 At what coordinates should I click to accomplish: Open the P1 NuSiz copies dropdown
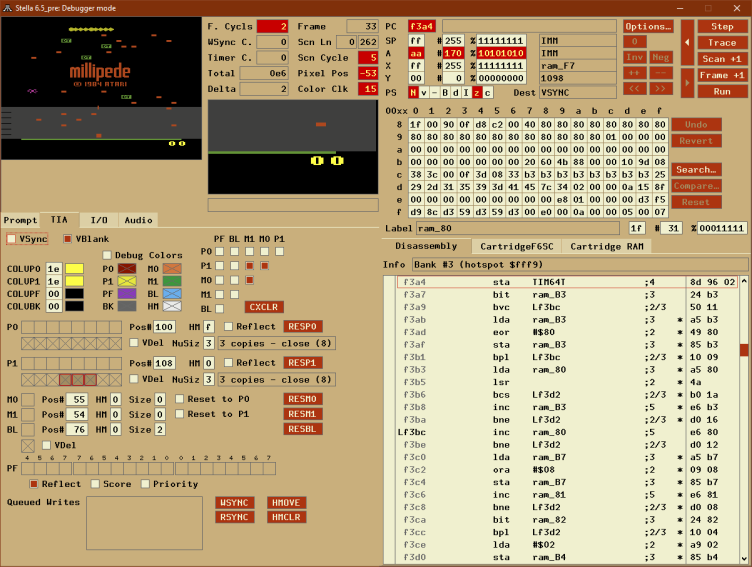pos(267,379)
